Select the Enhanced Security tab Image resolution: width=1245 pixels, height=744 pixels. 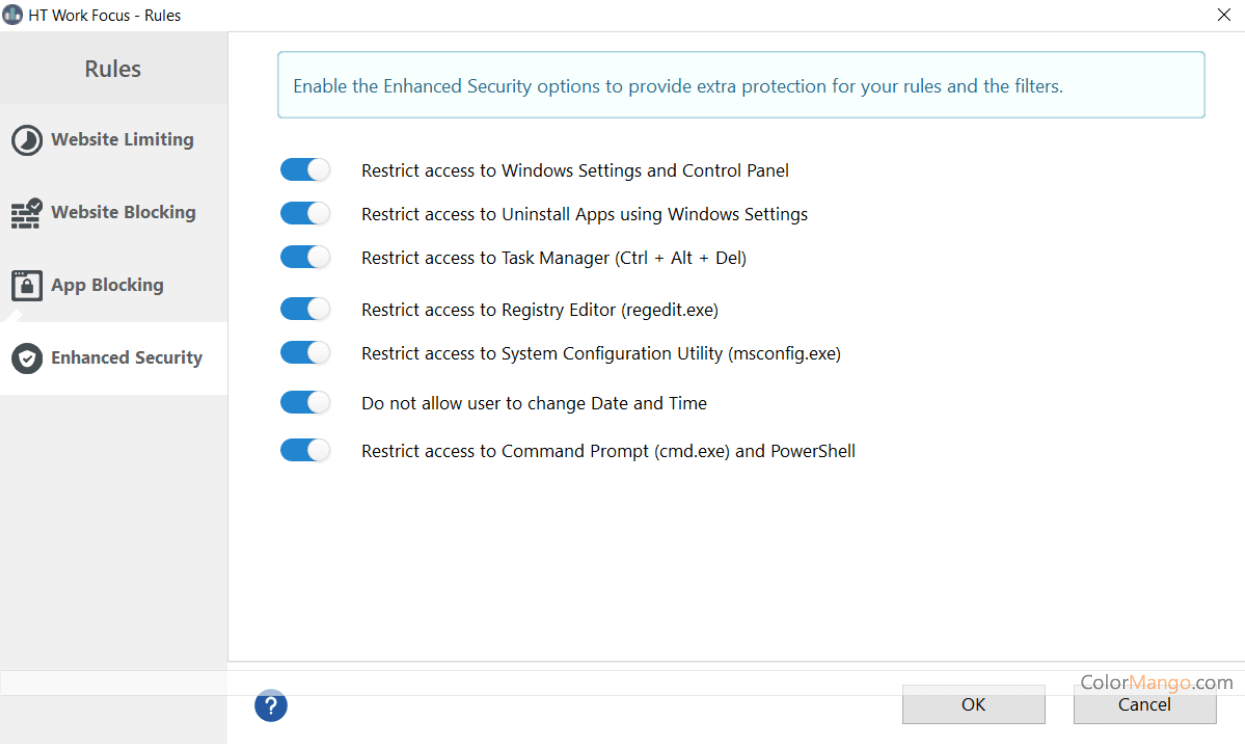[126, 358]
